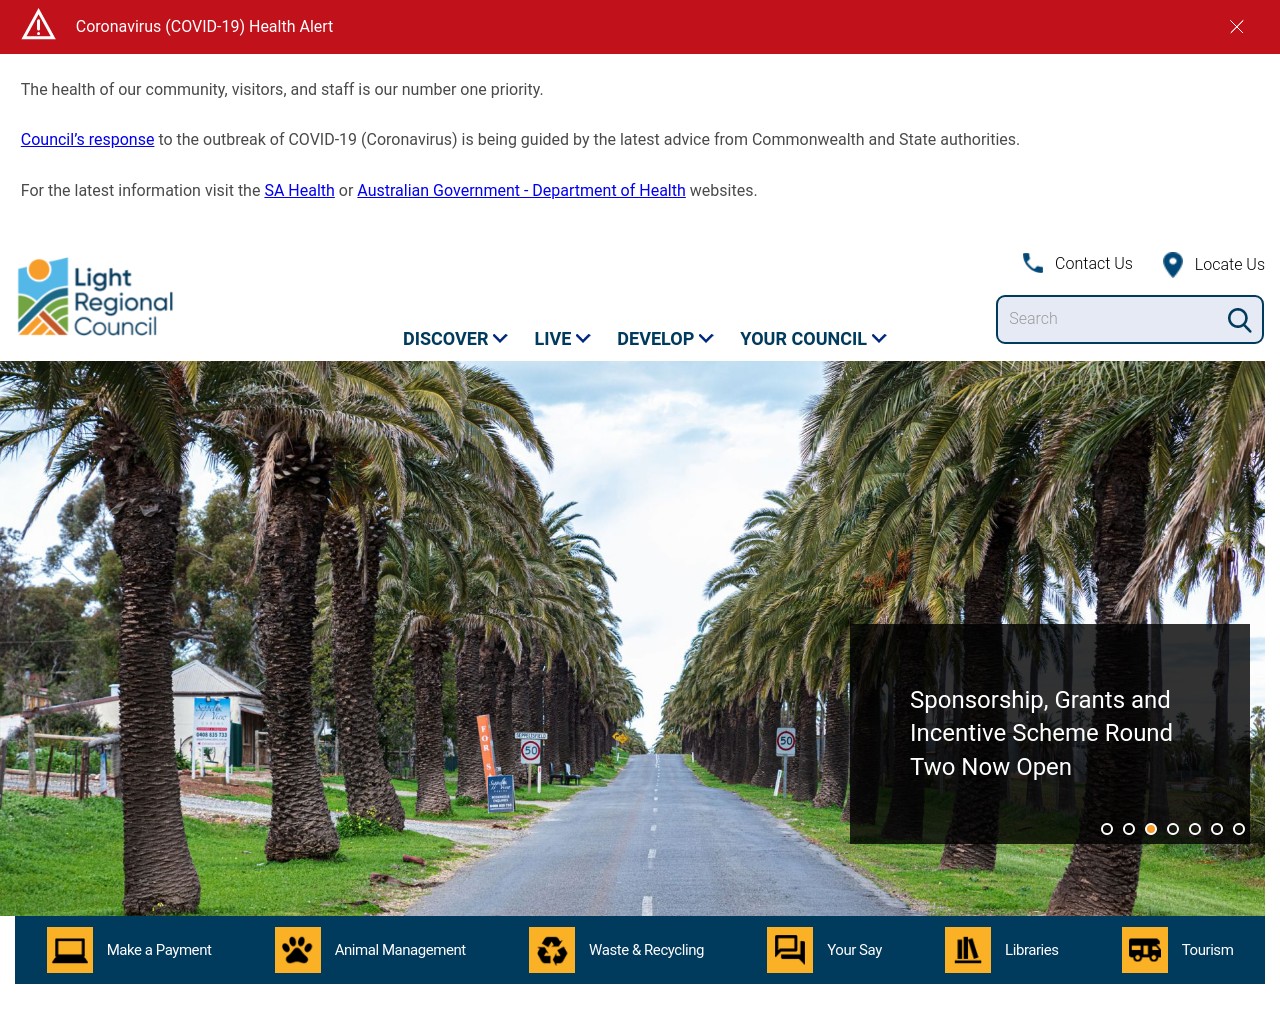Open the Animal Management paw icon
This screenshot has height=1024, width=1280.
coord(298,950)
